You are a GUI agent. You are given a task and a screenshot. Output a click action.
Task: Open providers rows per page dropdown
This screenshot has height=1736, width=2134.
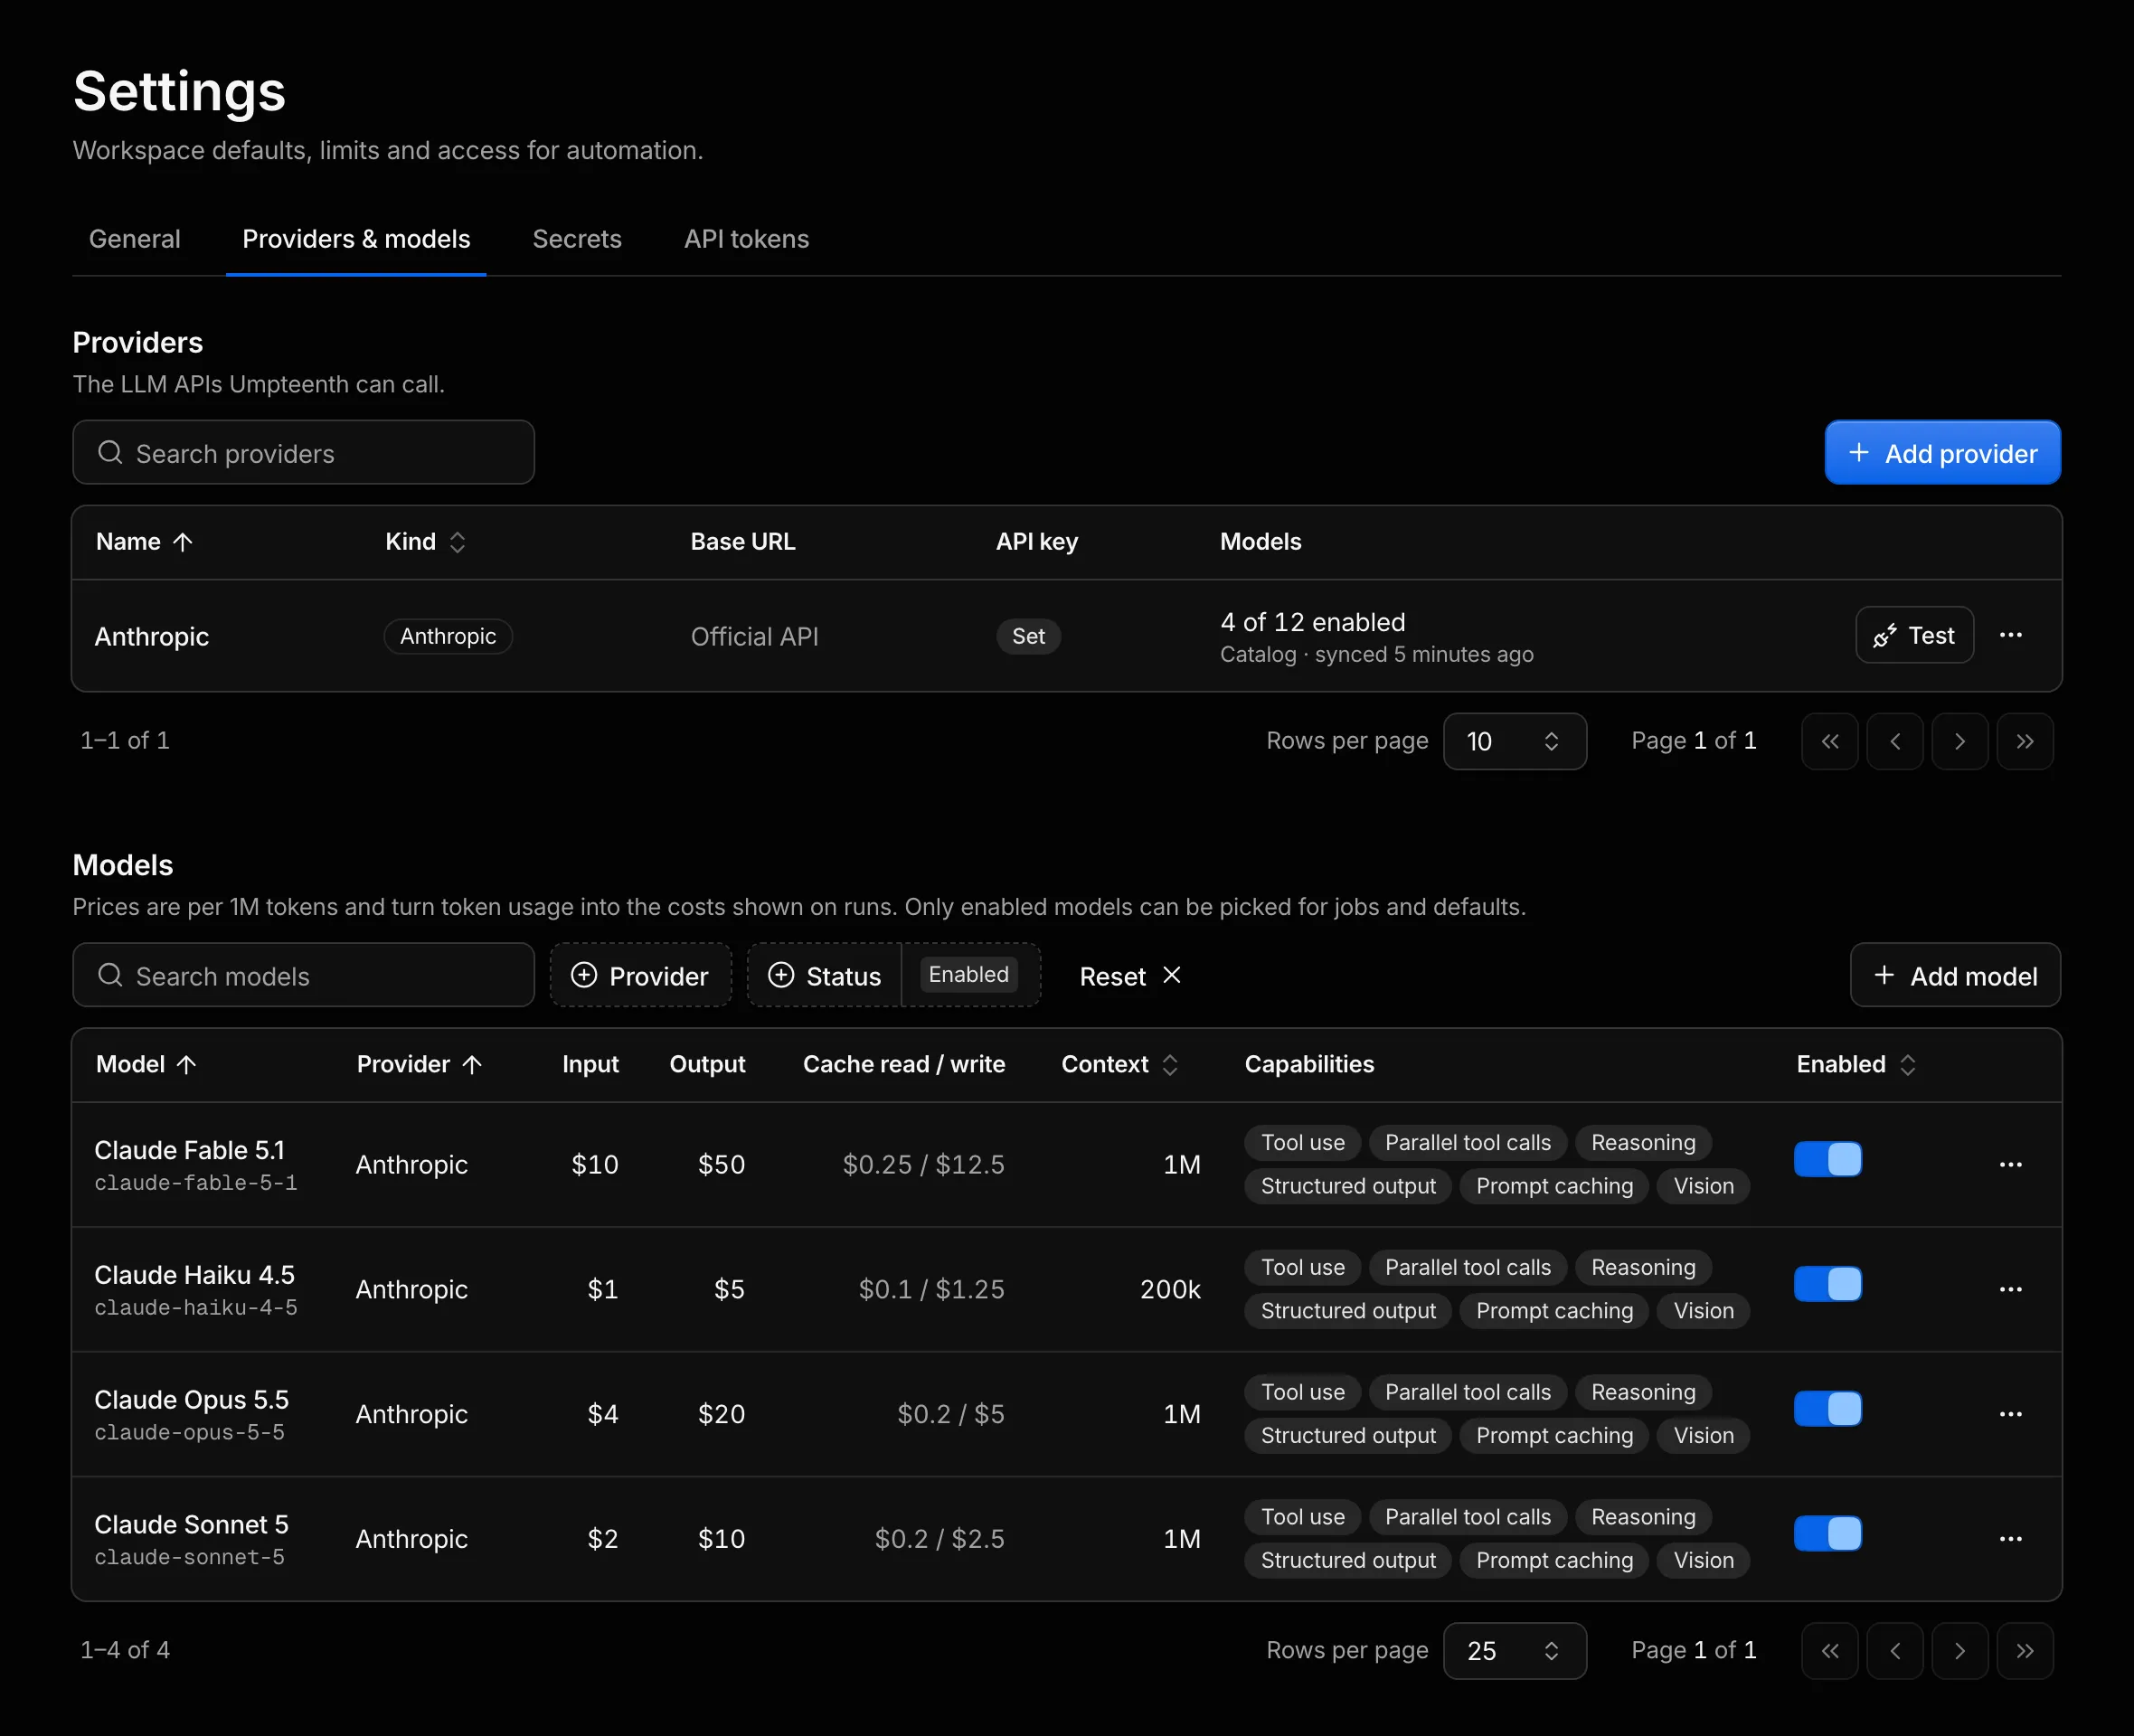tap(1514, 741)
